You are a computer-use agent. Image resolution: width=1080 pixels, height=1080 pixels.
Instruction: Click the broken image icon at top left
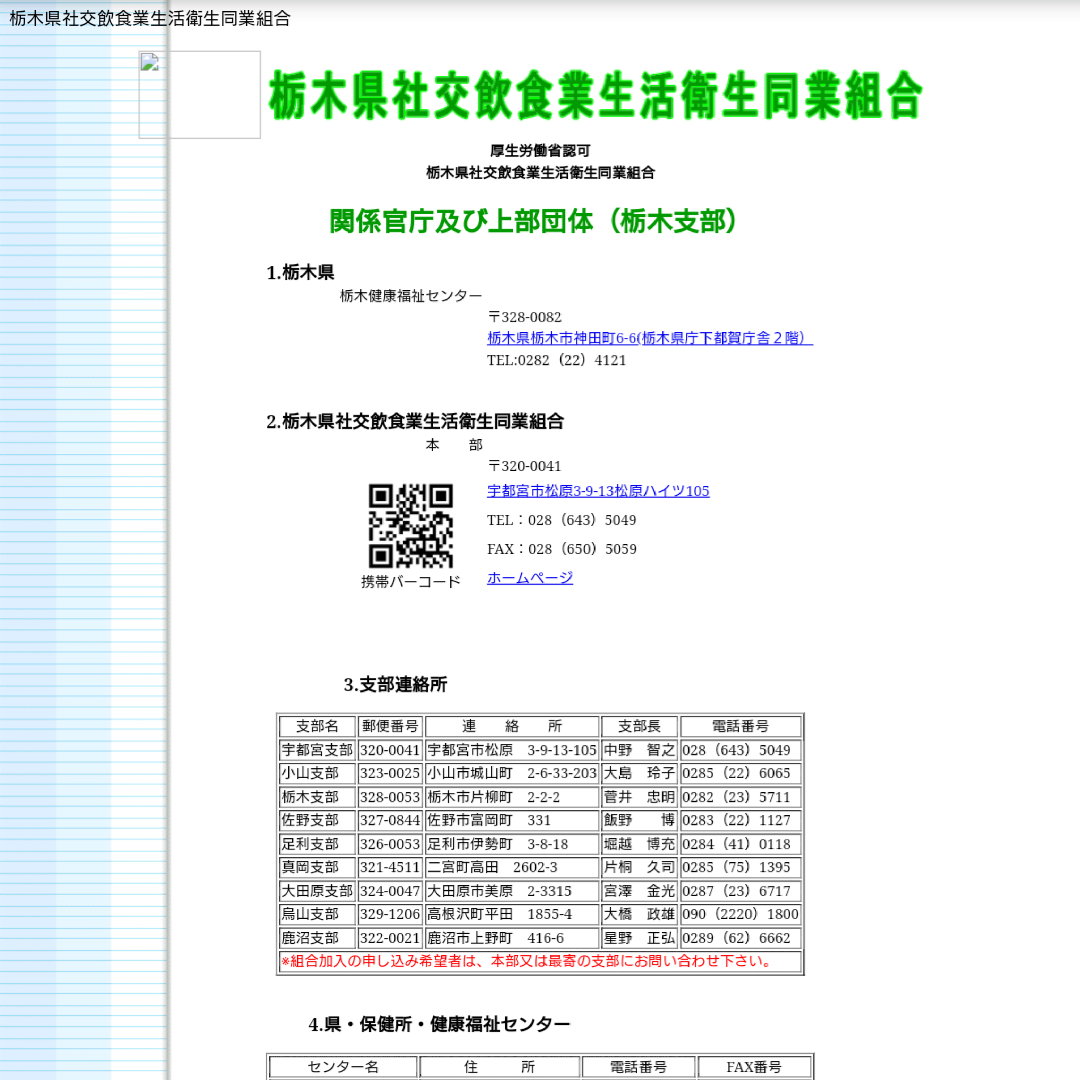tap(199, 95)
